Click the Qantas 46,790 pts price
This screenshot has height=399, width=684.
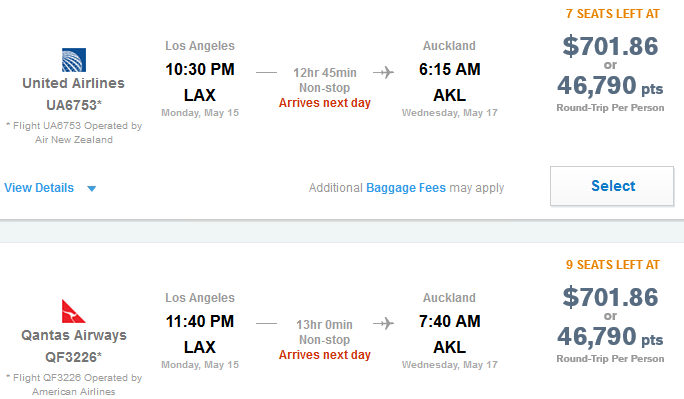[610, 337]
